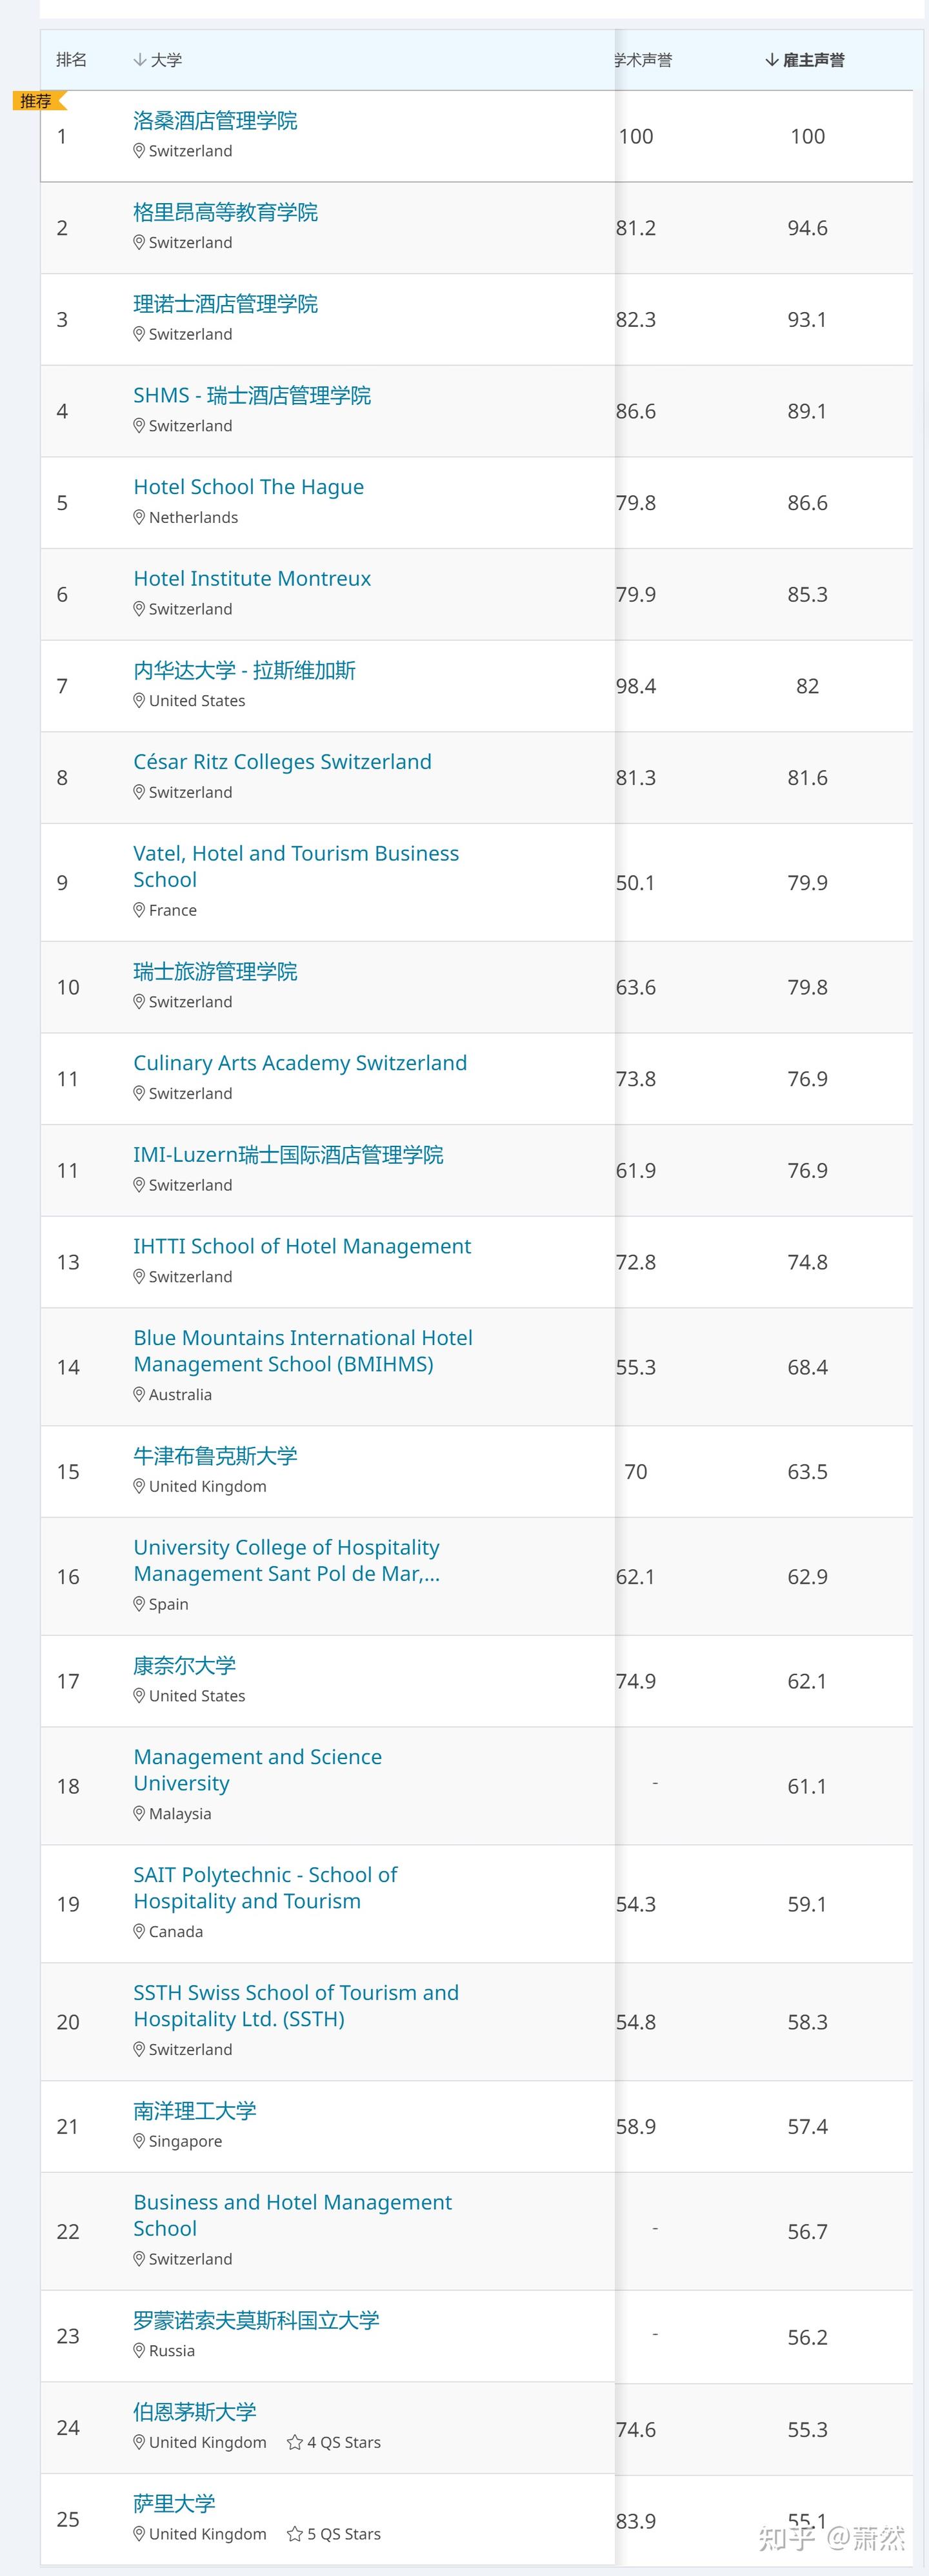Click country label Netherlands
The width and height of the screenshot is (929, 2576).
193,517
